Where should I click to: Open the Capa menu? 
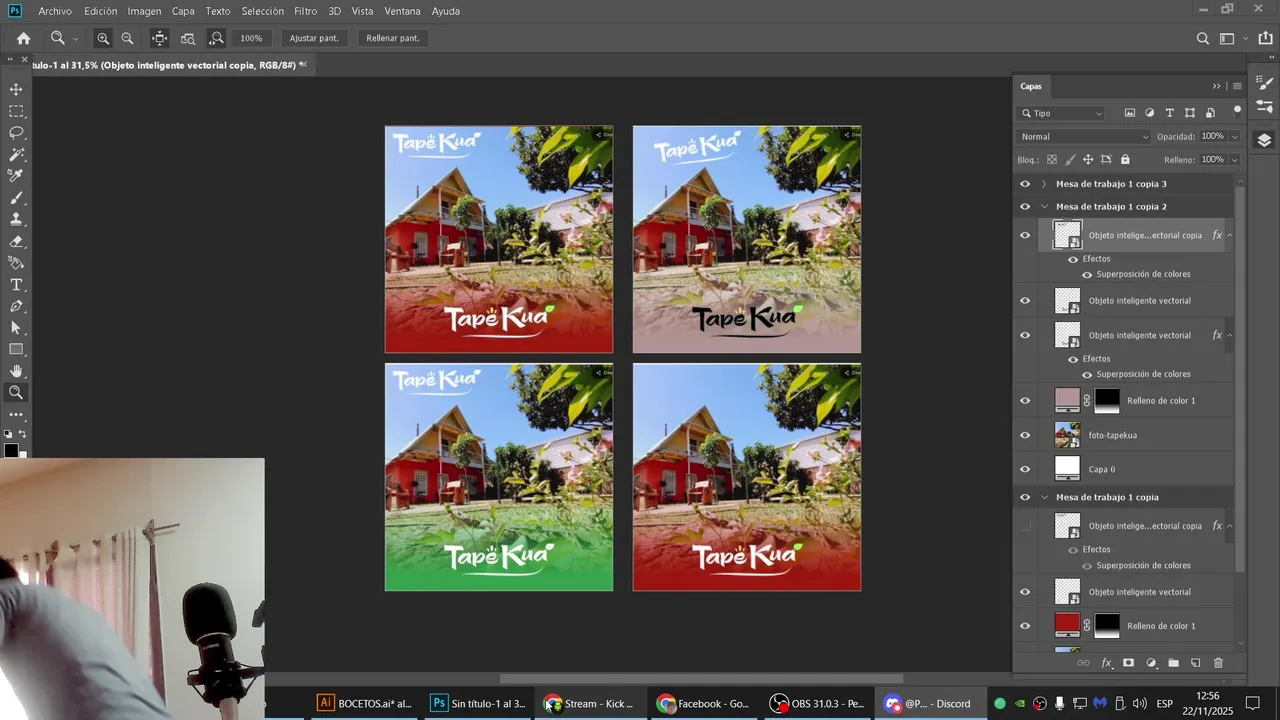(x=183, y=11)
